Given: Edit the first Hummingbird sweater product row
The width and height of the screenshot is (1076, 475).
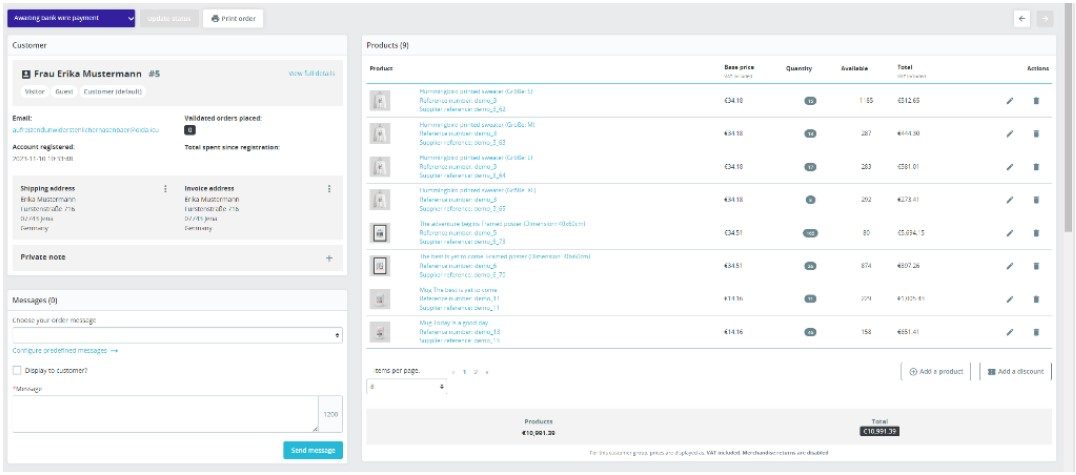Looking at the screenshot, I should 1010,100.
